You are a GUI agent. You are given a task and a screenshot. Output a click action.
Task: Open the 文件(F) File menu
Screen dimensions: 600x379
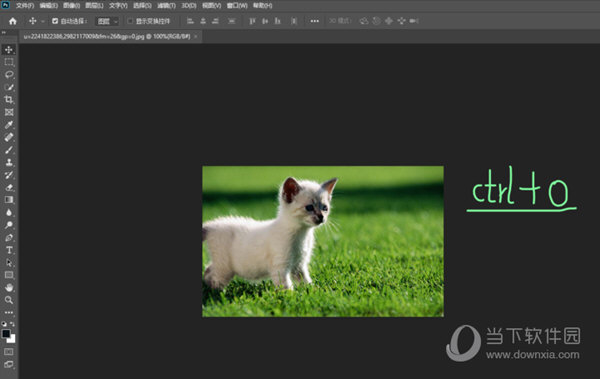coord(25,6)
